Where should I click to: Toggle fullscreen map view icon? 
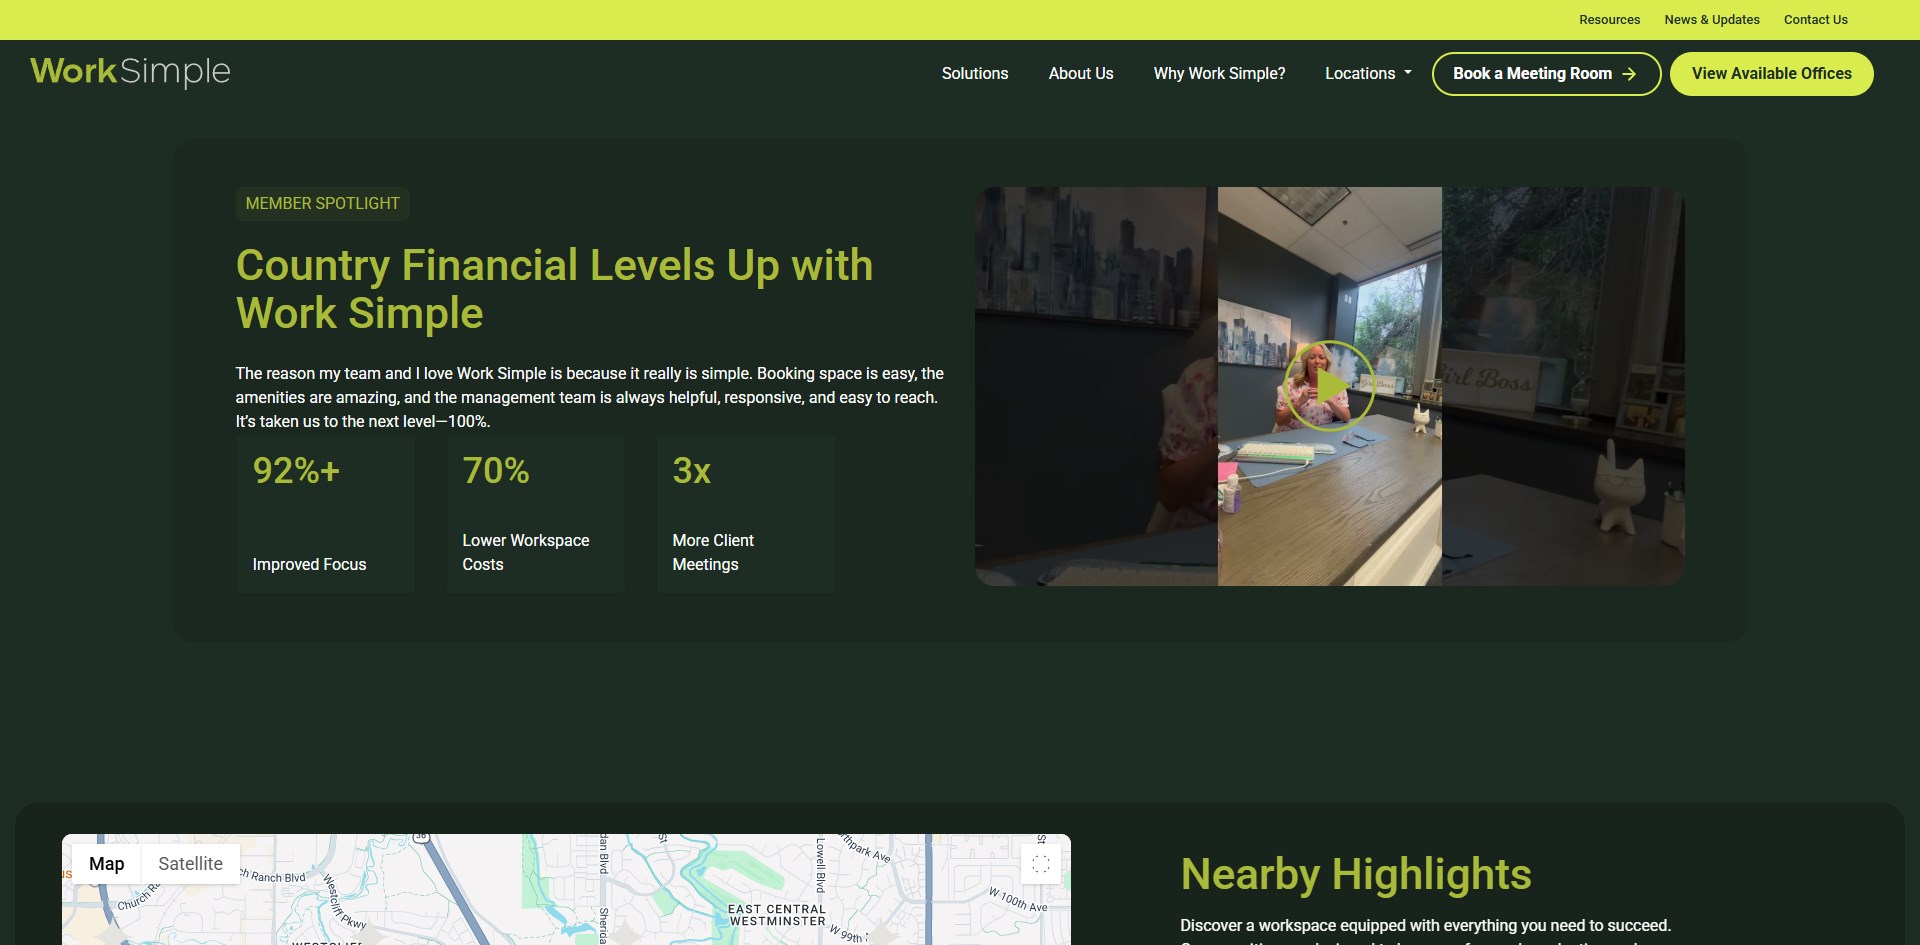[1041, 864]
